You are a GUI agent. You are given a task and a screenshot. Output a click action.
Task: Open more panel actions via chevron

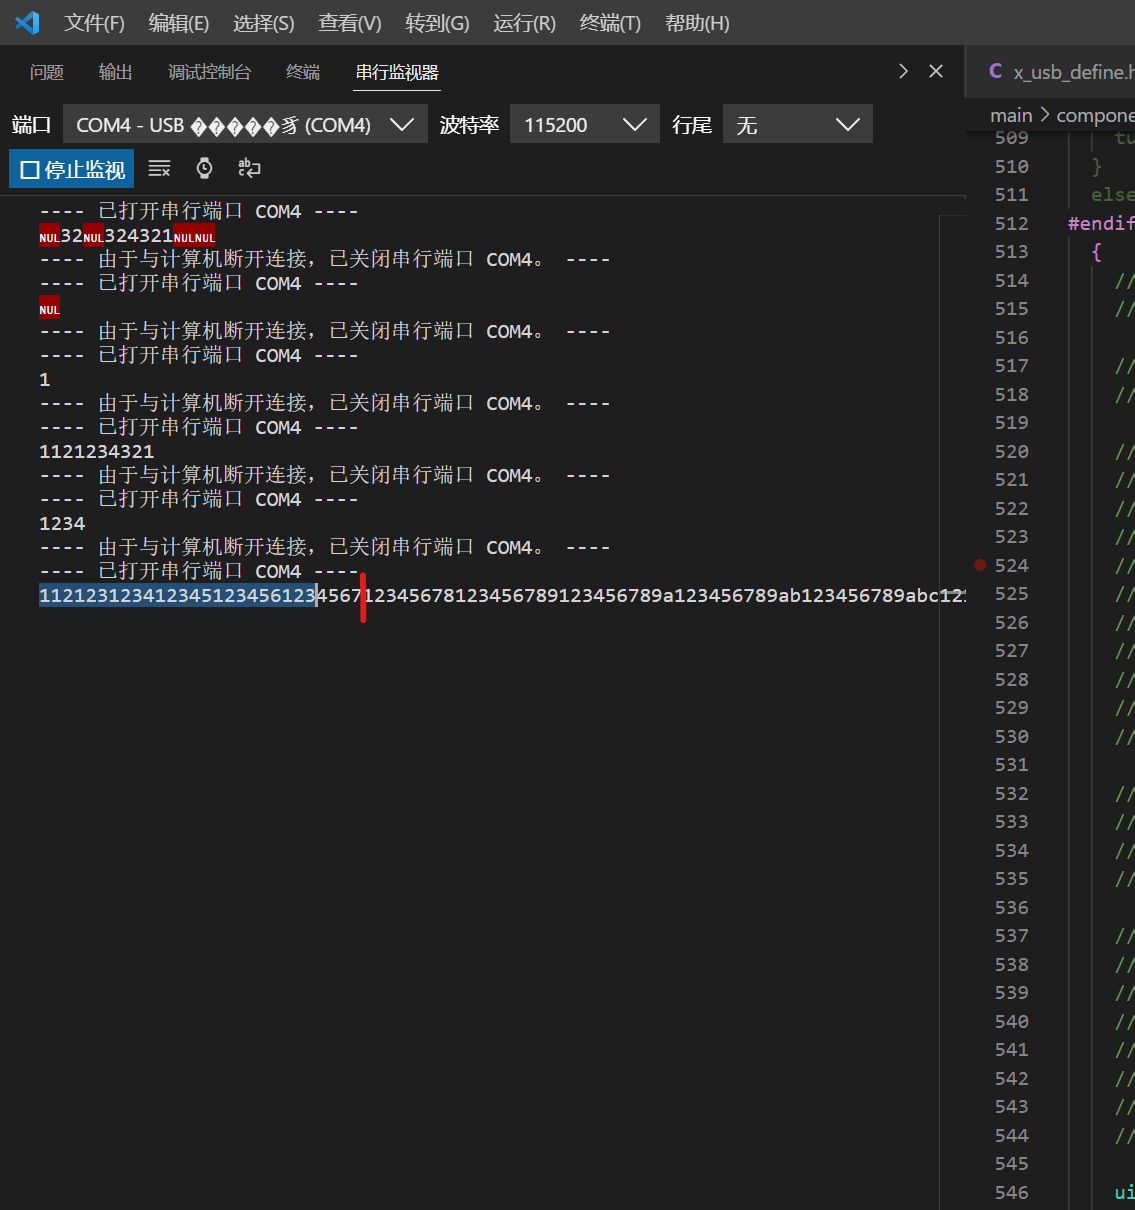click(x=903, y=71)
